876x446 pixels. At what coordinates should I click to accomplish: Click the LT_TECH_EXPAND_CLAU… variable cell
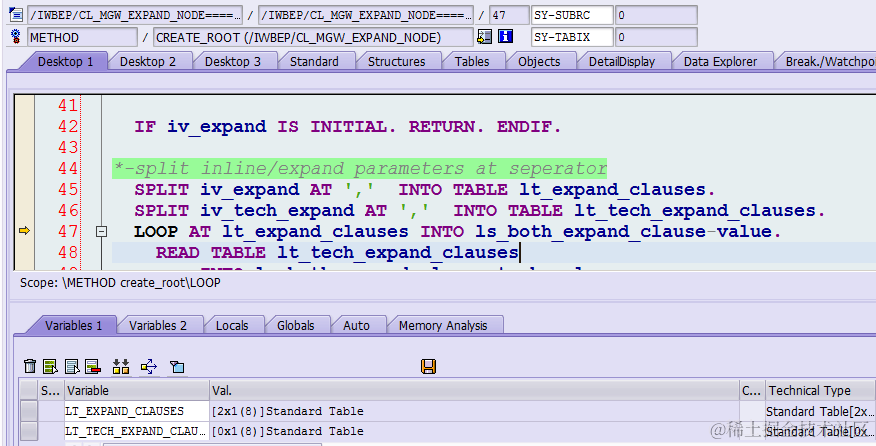tap(137, 431)
